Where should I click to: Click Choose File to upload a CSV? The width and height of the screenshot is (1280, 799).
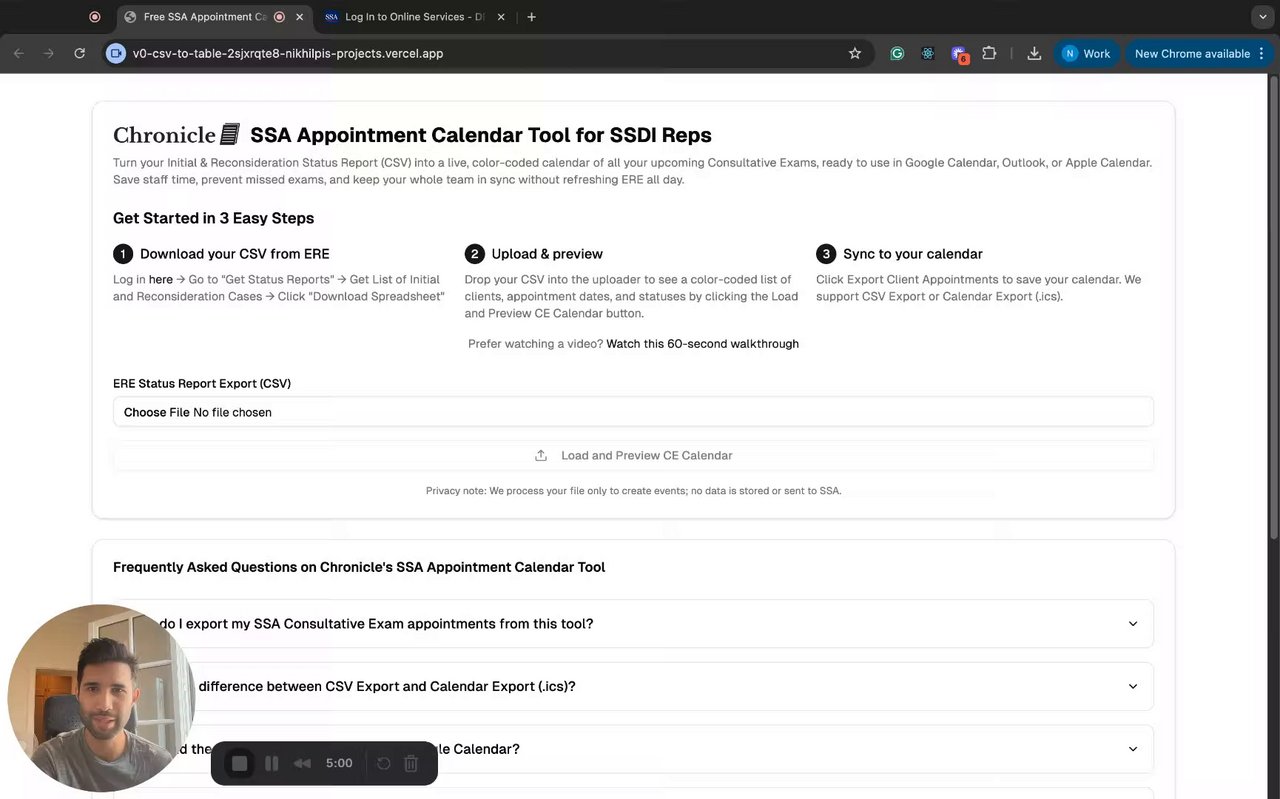pos(156,412)
